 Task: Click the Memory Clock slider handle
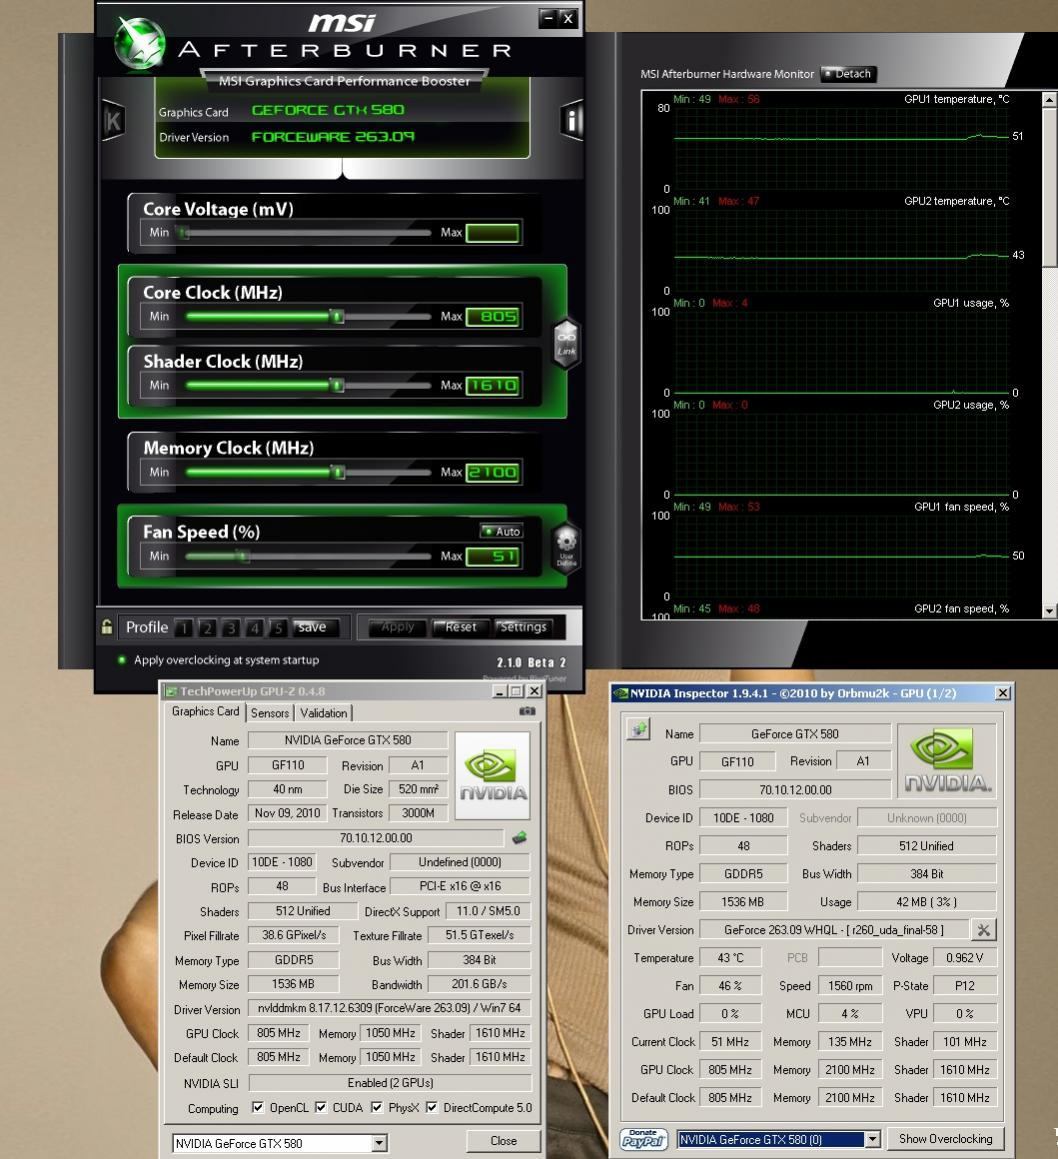pos(338,472)
